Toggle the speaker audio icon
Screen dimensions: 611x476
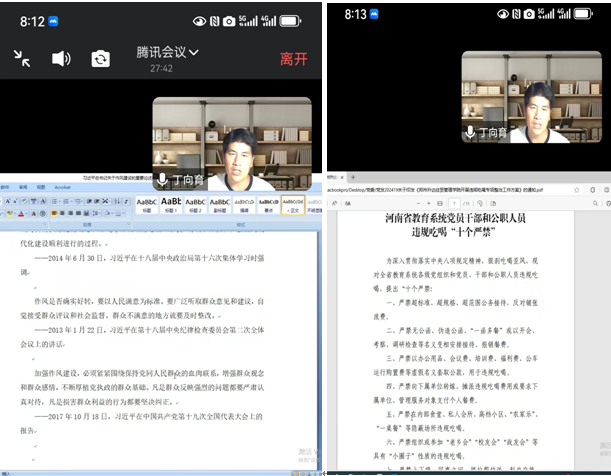coord(61,58)
